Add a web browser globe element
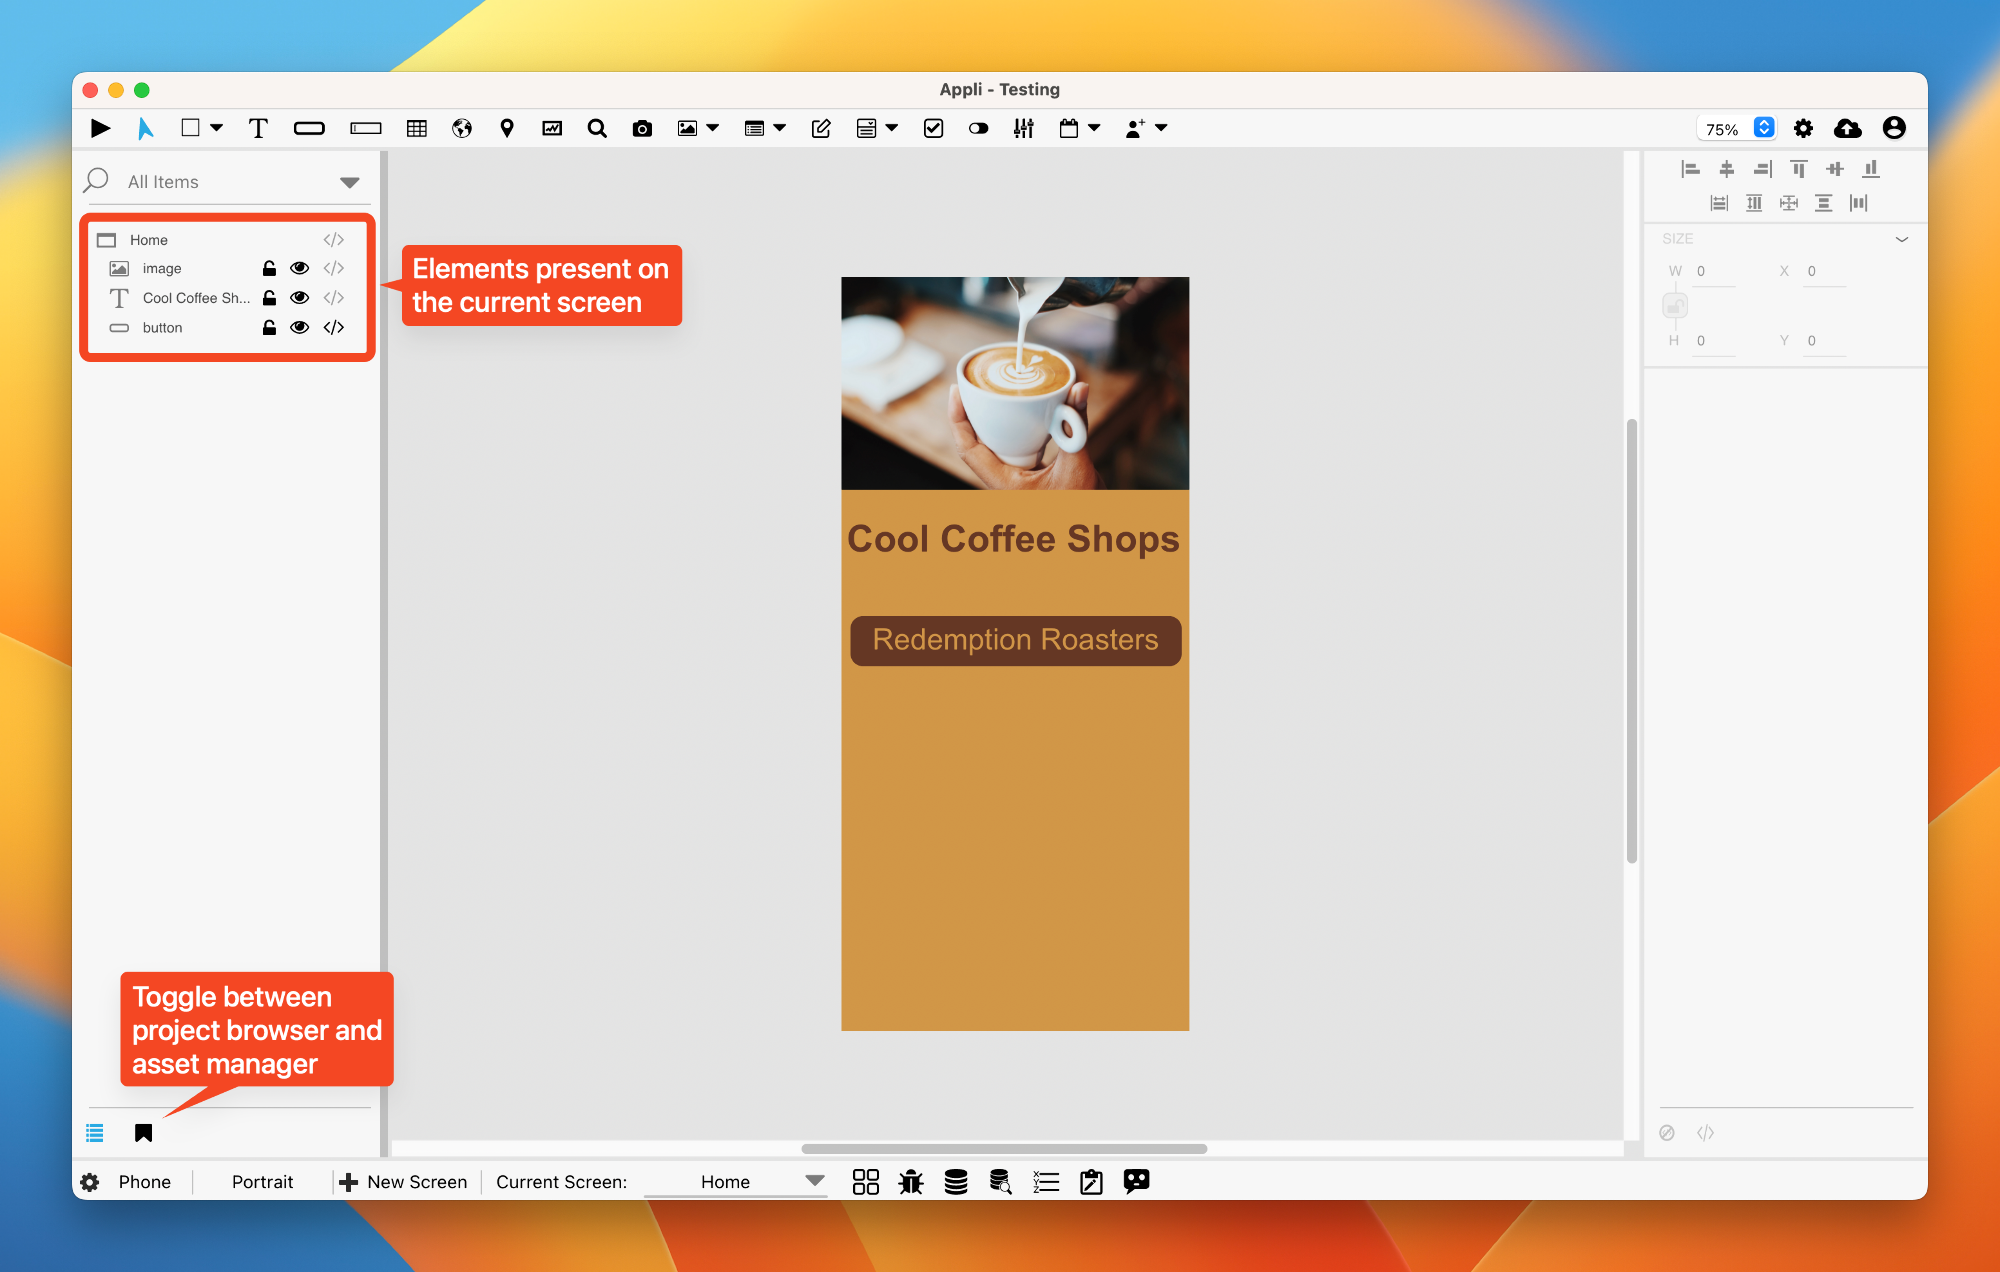The width and height of the screenshot is (2000, 1272). point(462,128)
